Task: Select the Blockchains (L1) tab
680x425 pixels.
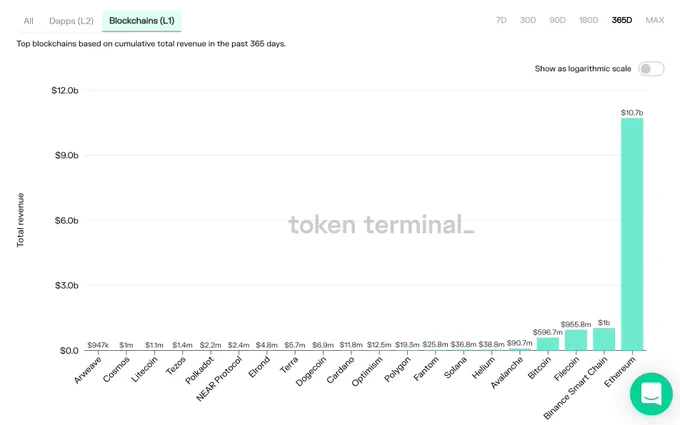Action: pyautogui.click(x=142, y=21)
